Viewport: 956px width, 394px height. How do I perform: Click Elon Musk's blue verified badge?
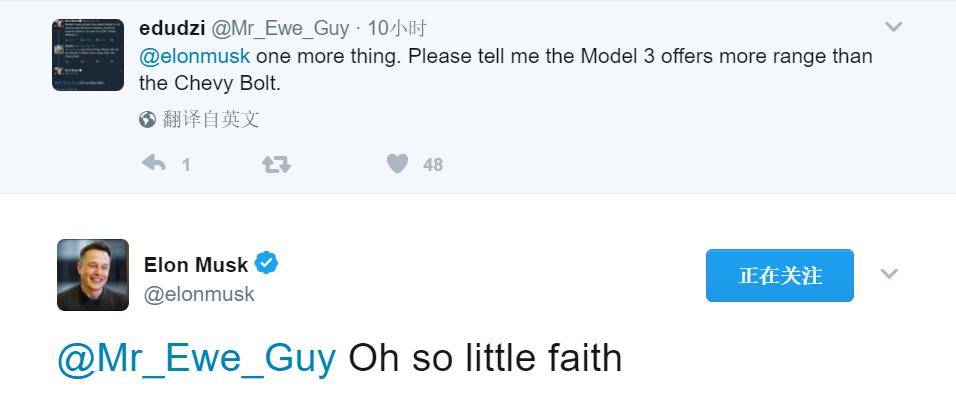click(266, 263)
